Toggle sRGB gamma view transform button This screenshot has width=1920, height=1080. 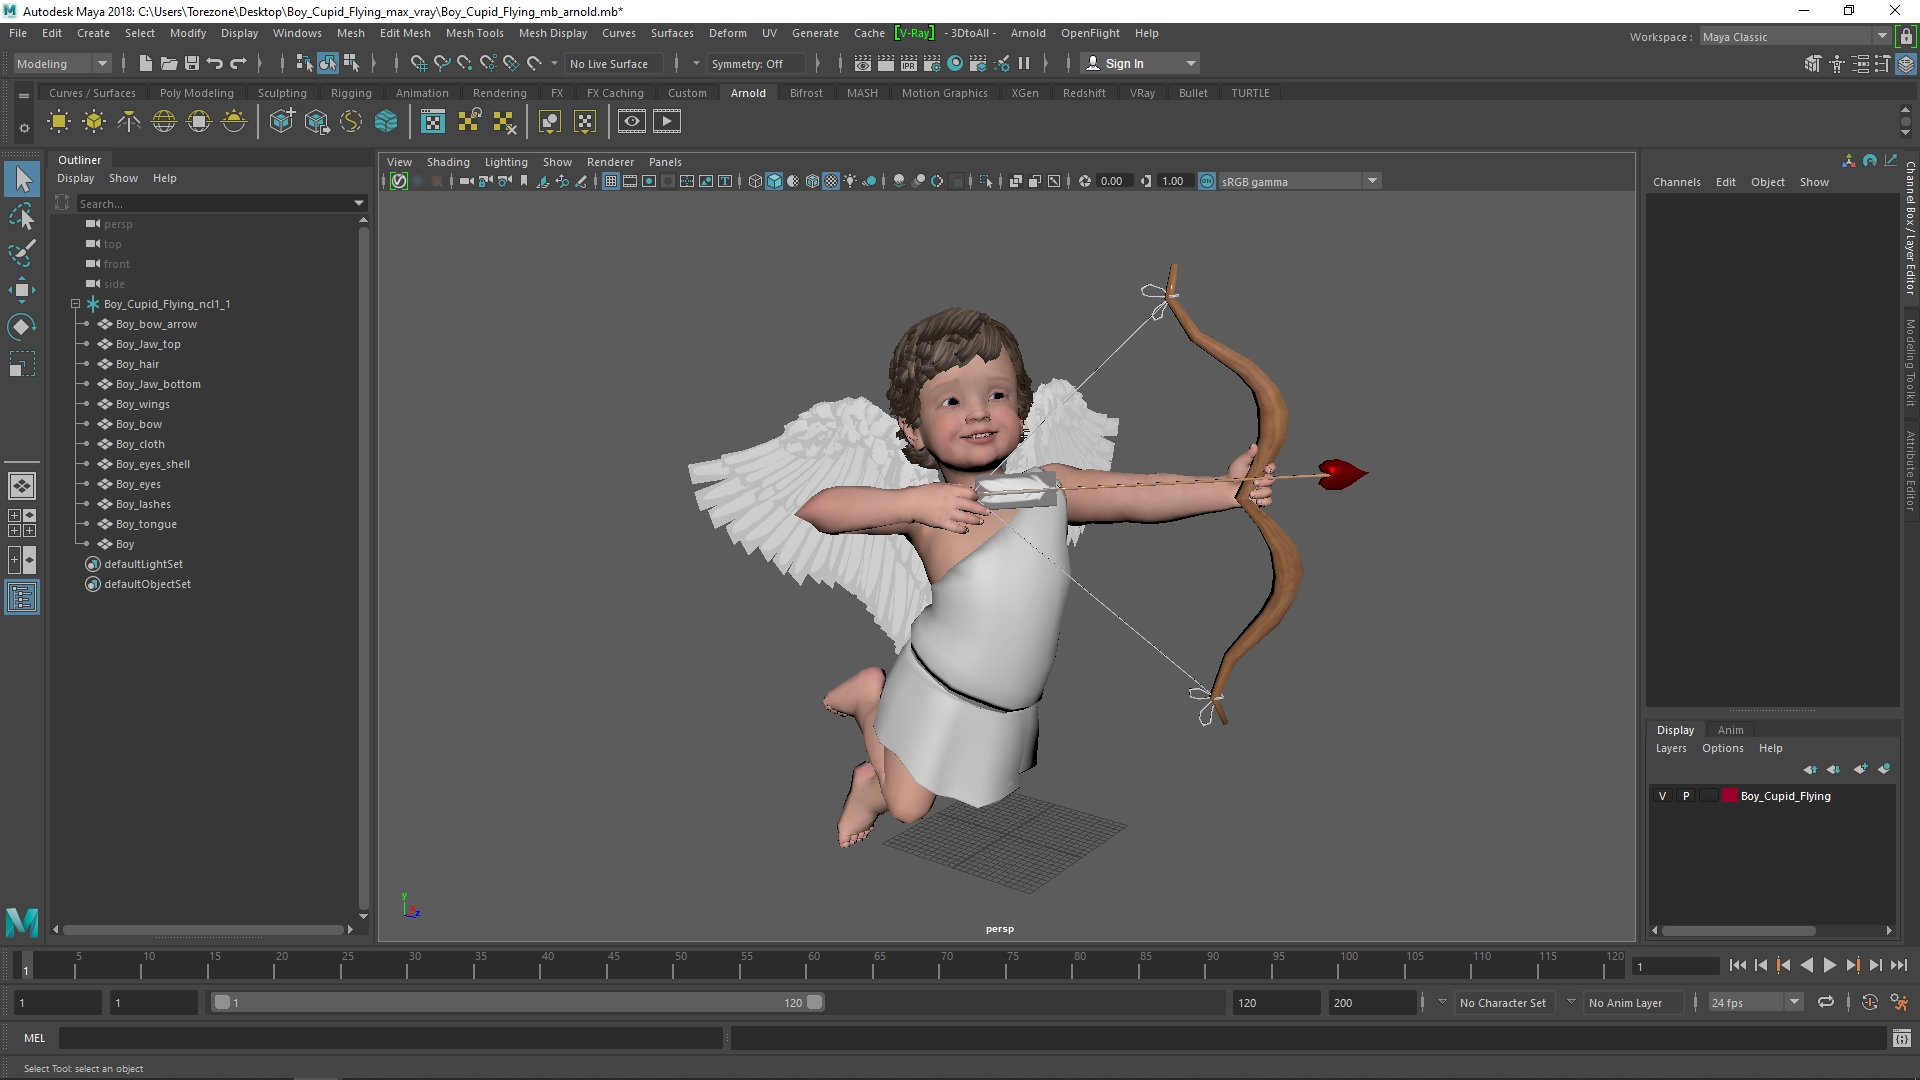(x=1206, y=181)
